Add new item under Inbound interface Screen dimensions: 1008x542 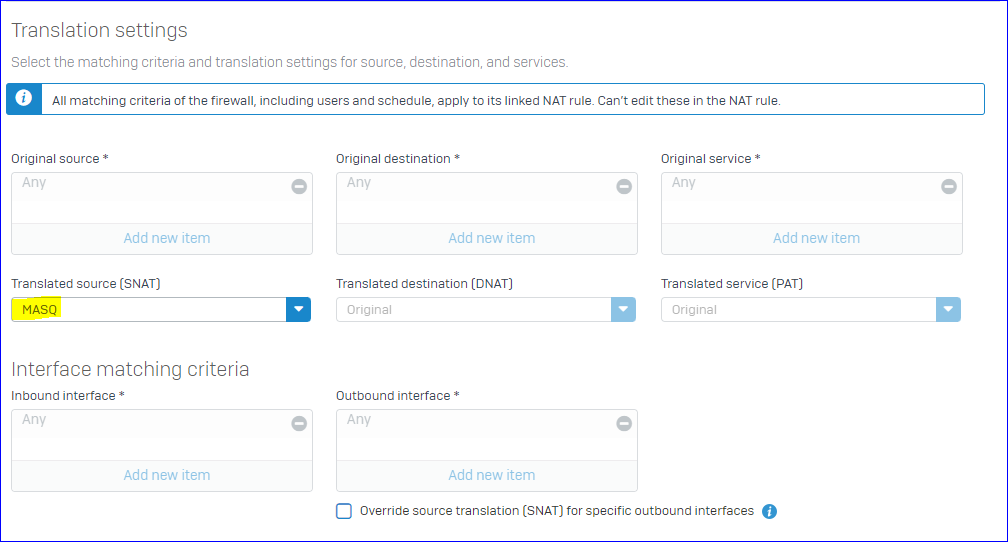point(166,475)
